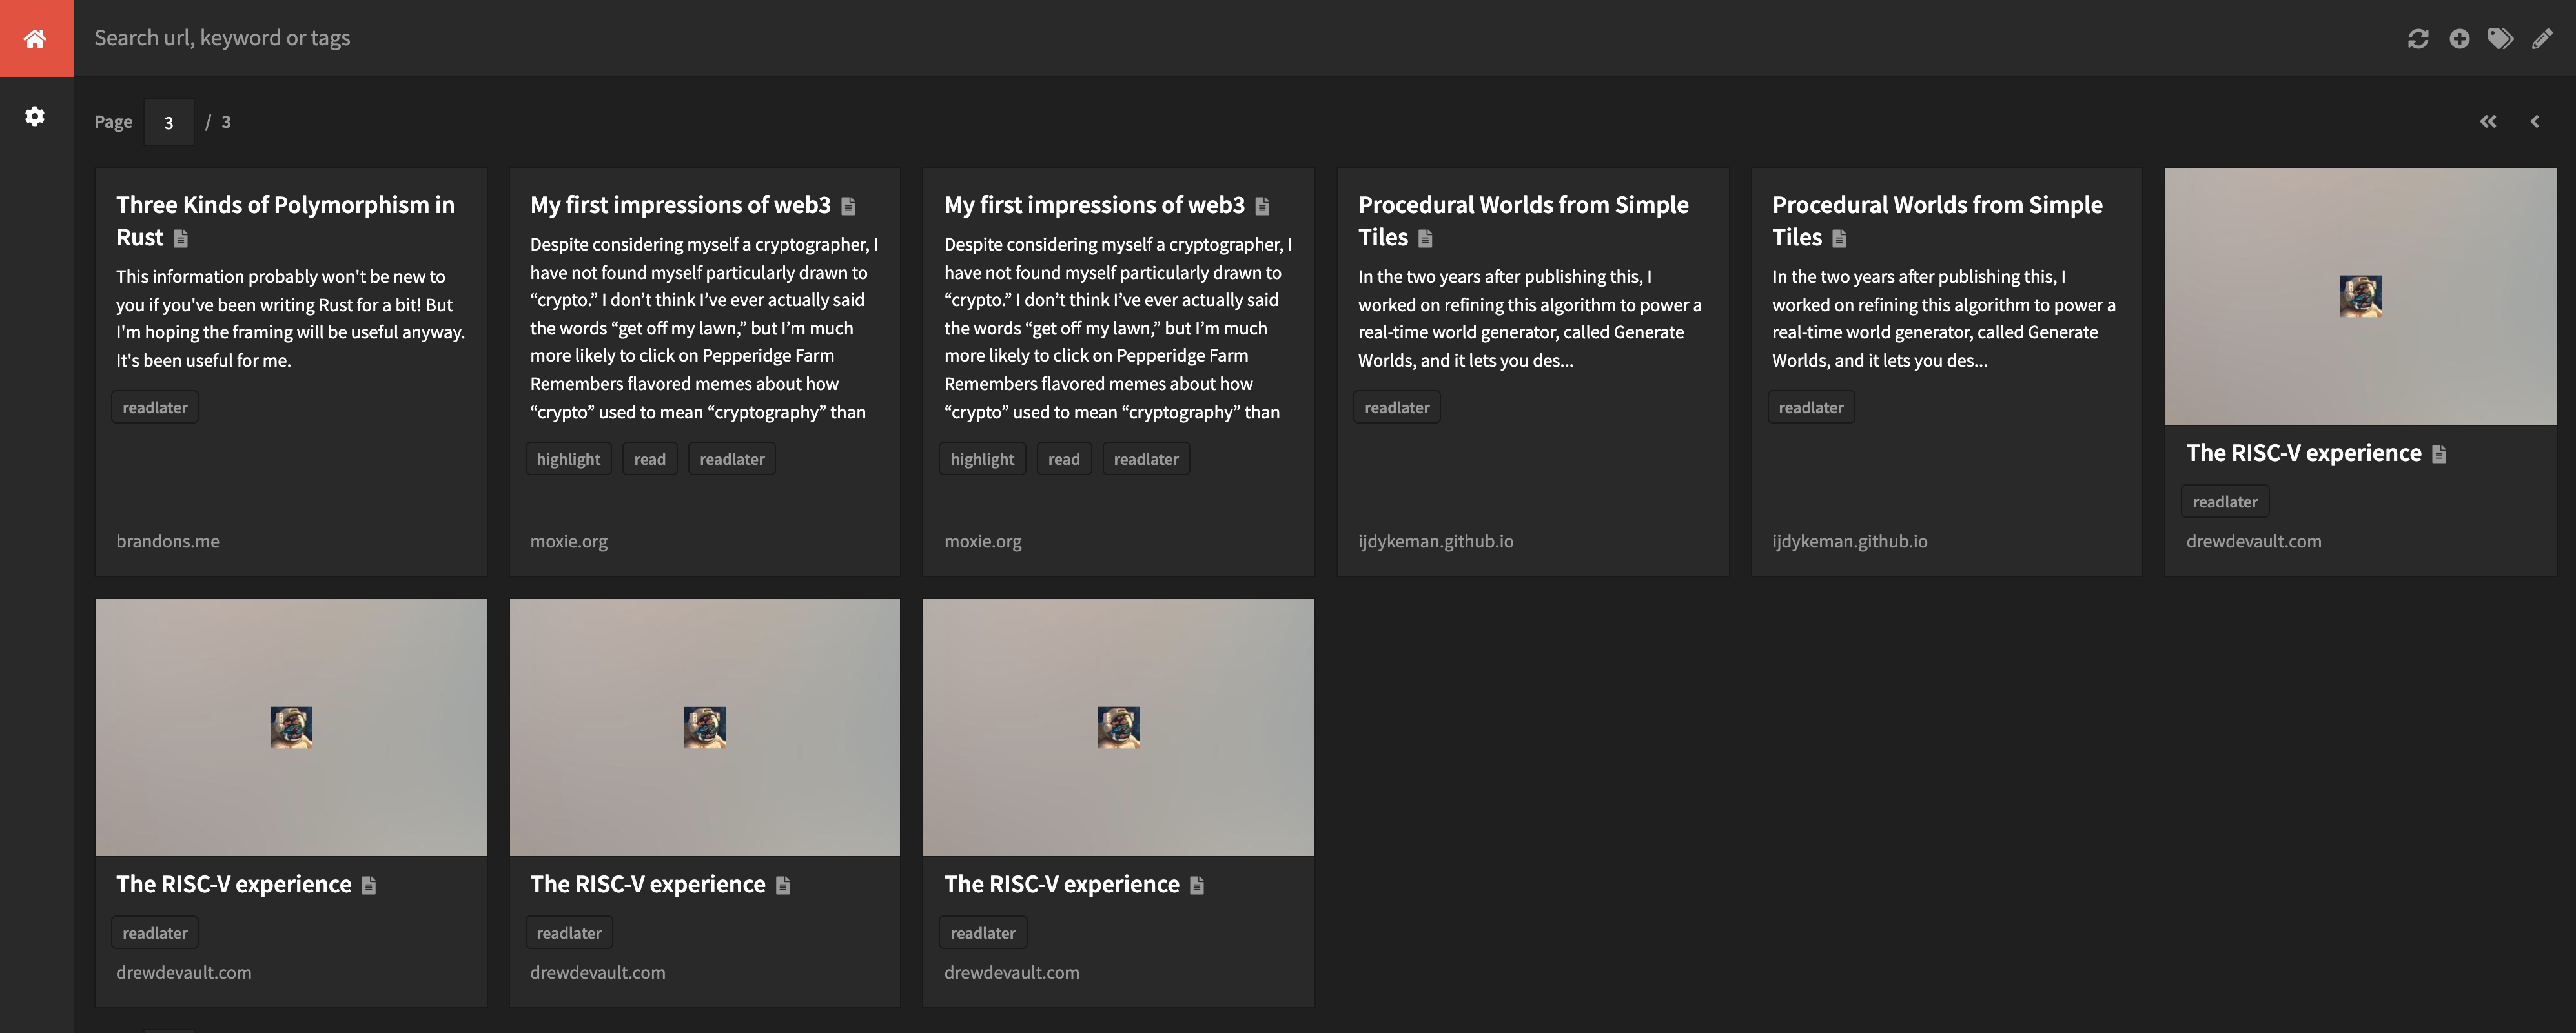Open tag management with the tag icon
Viewport: 2576px width, 1033px height.
tap(2501, 38)
